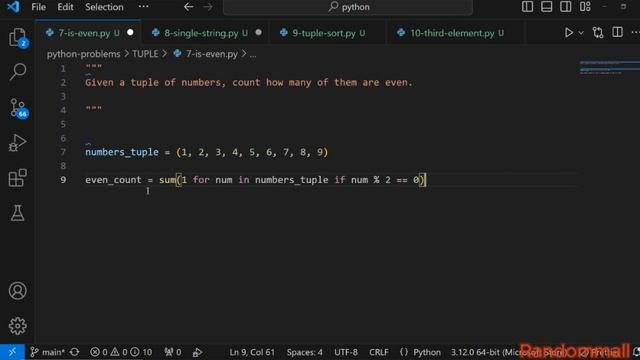640x360 pixels.
Task: Open more editor actions at top right
Action: (635, 33)
